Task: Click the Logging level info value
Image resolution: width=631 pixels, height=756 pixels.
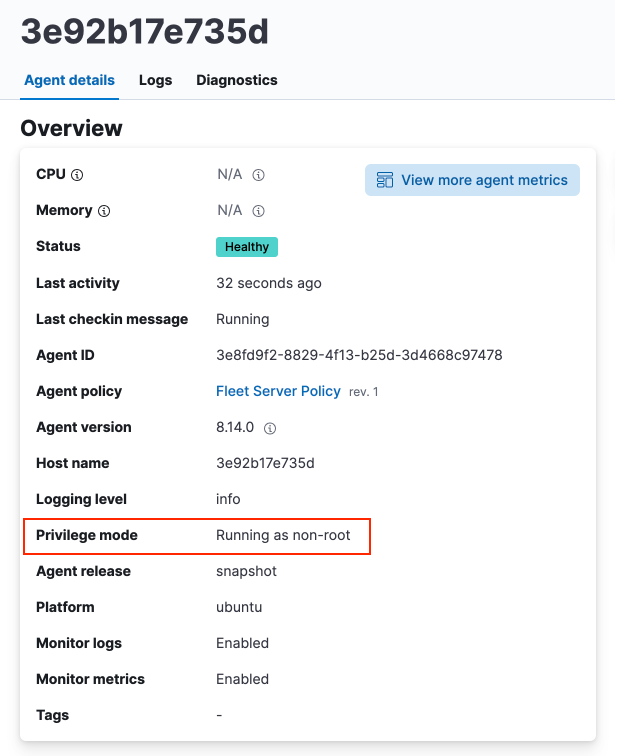Action: pyautogui.click(x=228, y=499)
